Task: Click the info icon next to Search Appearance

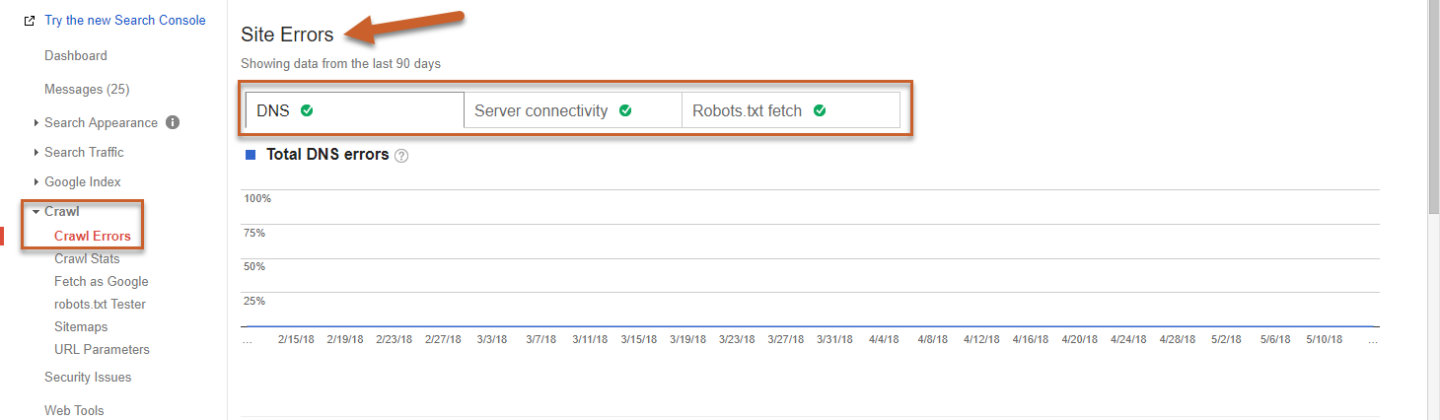Action: [x=172, y=123]
